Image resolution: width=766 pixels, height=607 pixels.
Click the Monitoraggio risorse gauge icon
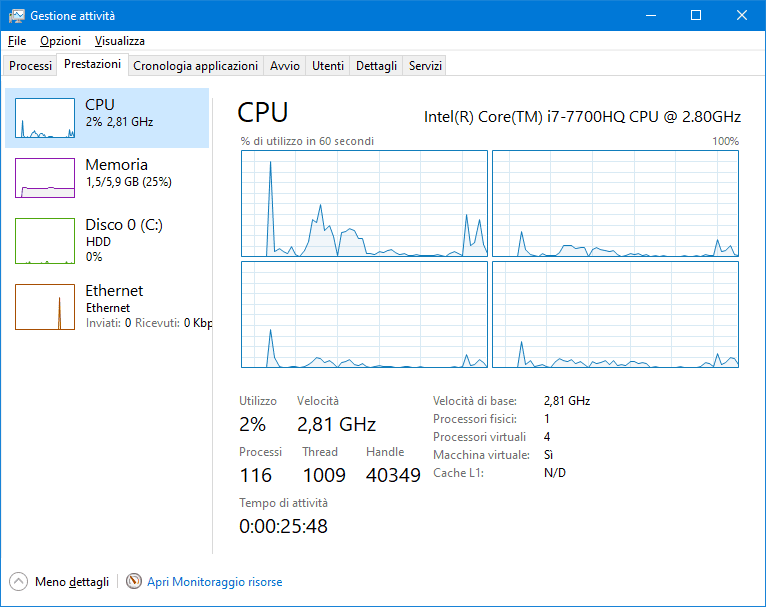[134, 581]
